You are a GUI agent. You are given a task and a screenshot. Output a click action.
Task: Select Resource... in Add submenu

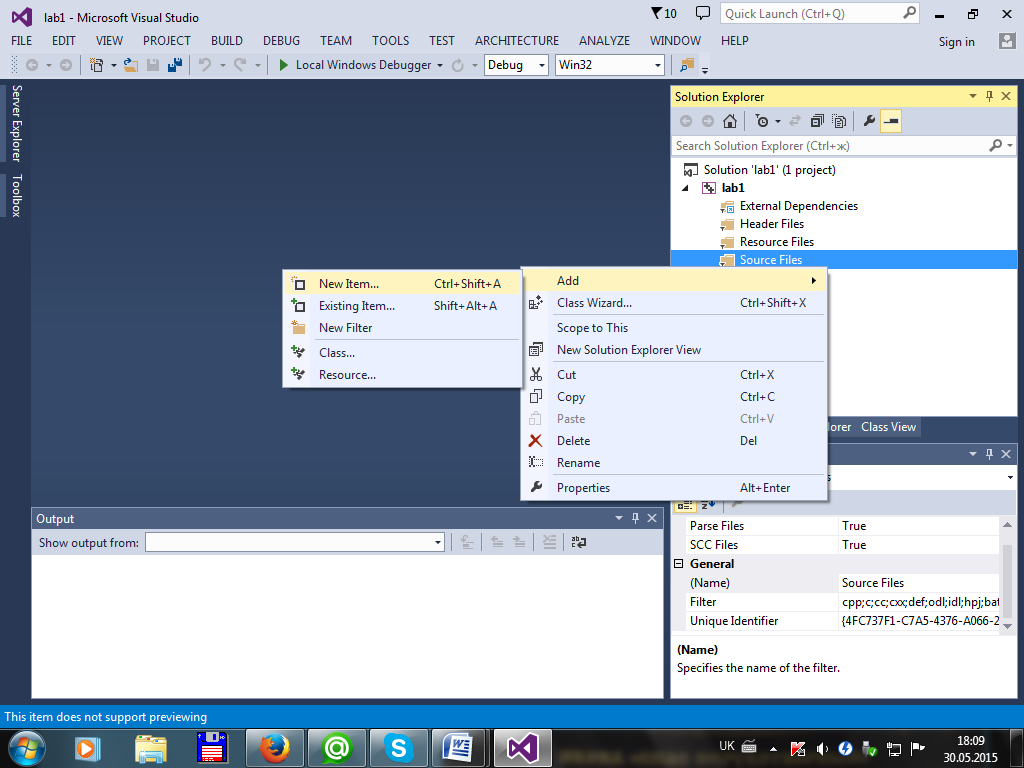coord(402,375)
